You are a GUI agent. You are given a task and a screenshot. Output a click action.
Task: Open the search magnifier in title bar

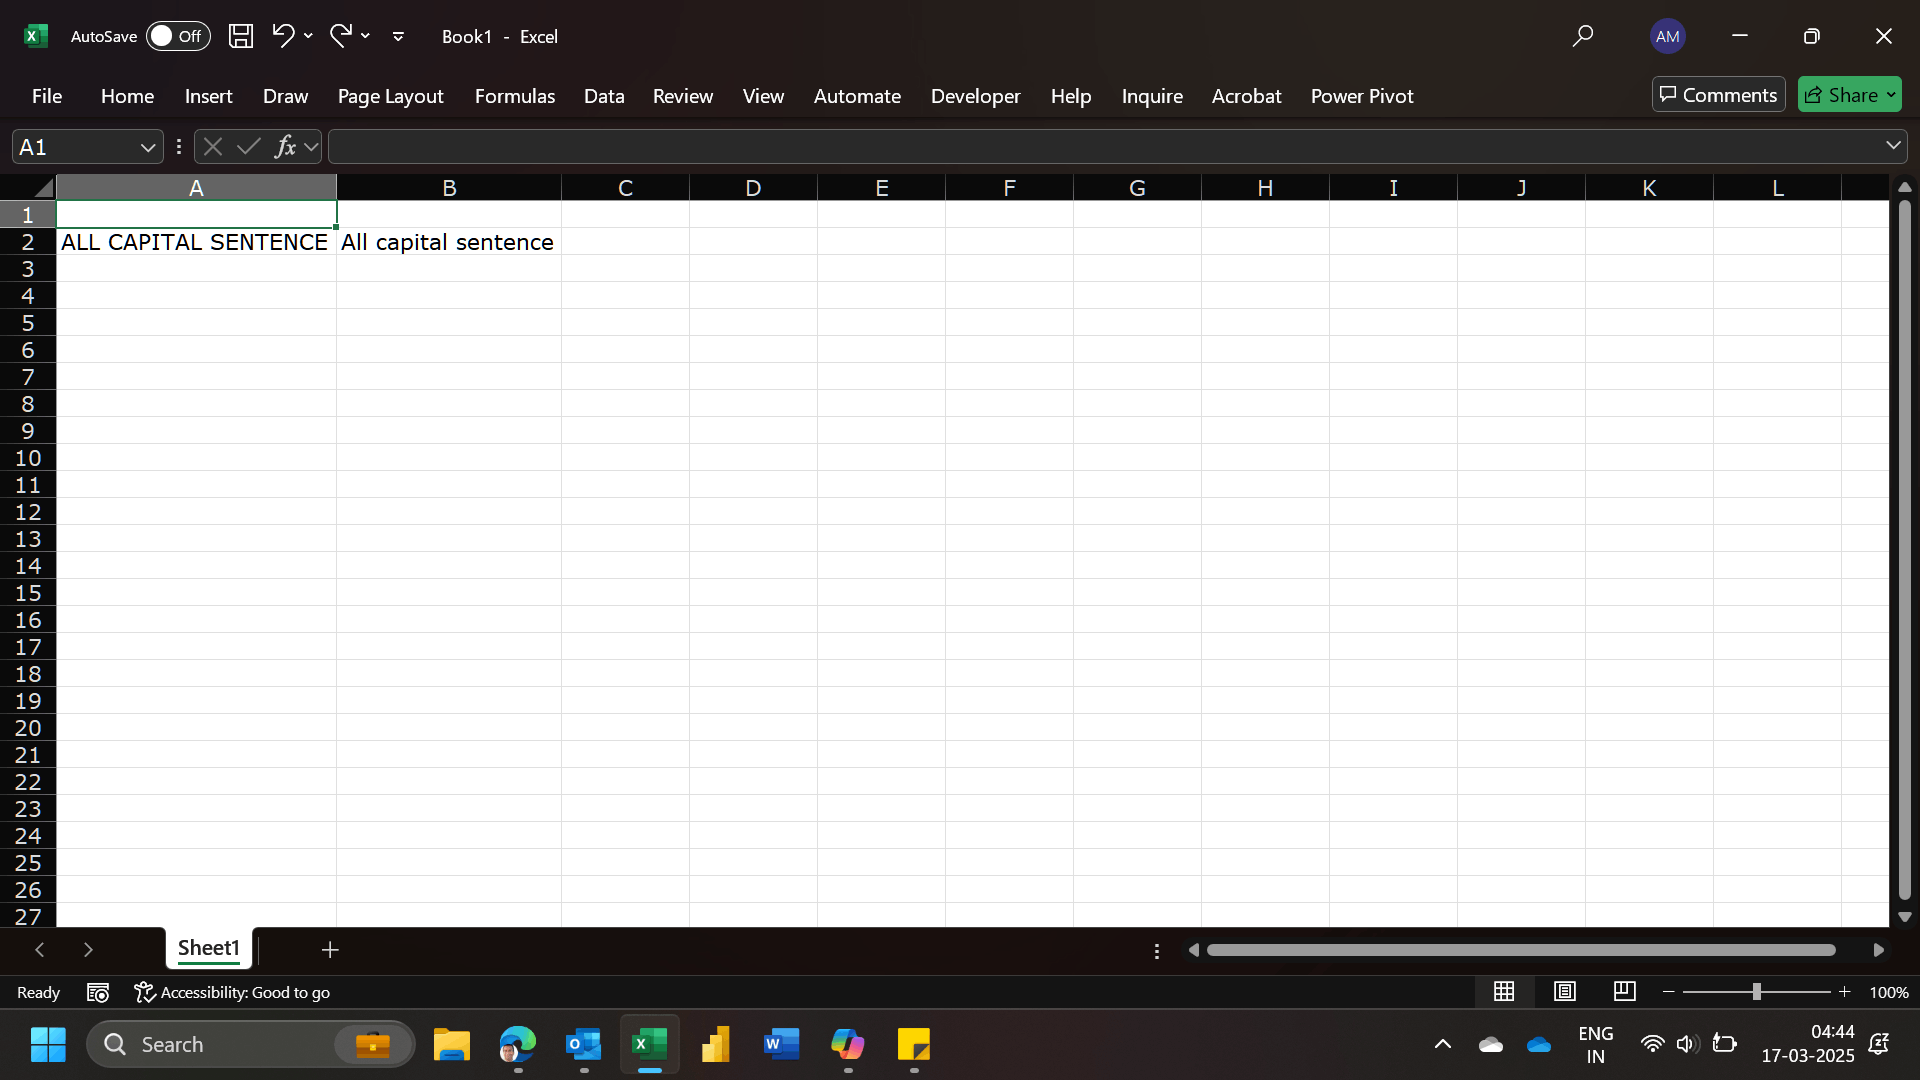click(1582, 36)
